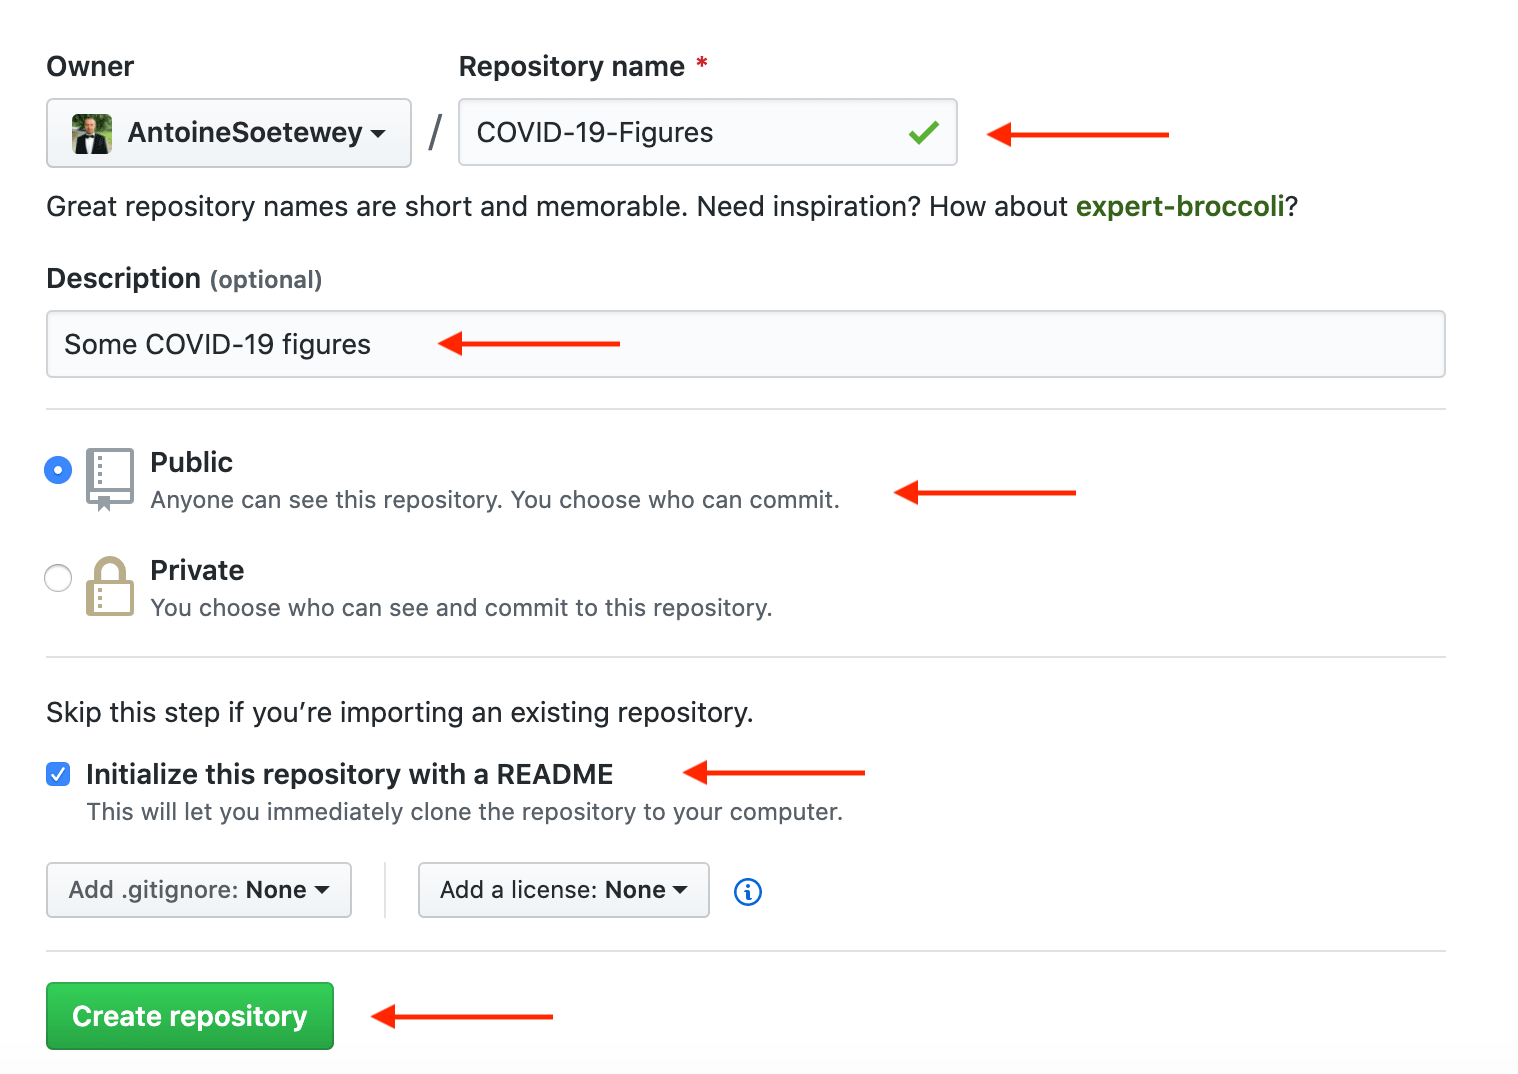Follow the expert-broccoli name suggestion link
The image size is (1518, 1074).
click(x=1179, y=206)
